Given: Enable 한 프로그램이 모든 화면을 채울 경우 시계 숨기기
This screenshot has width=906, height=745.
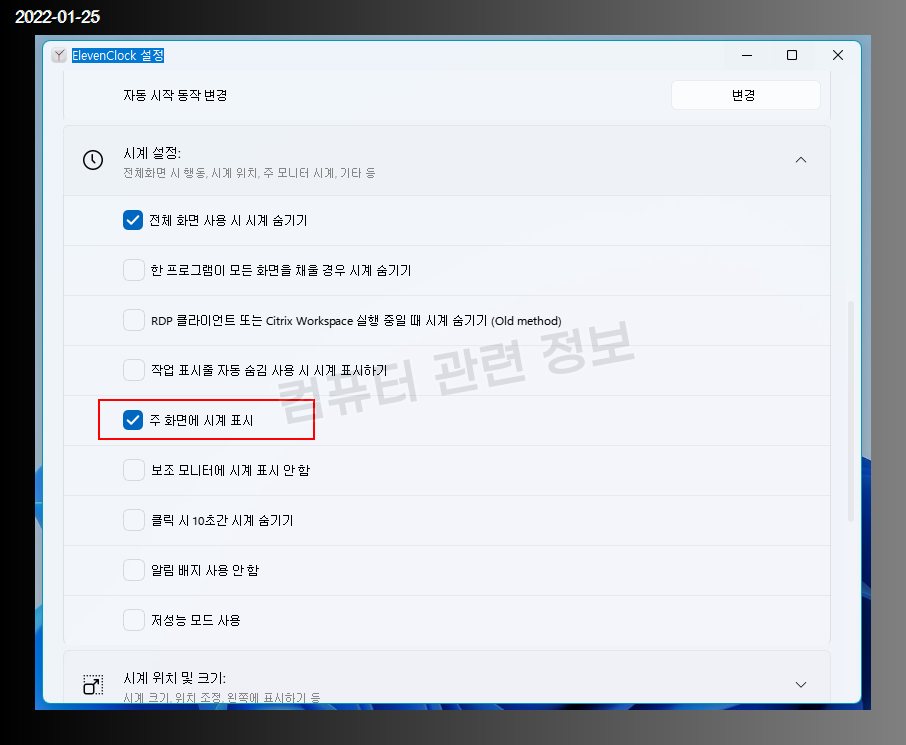Looking at the screenshot, I should tap(133, 270).
